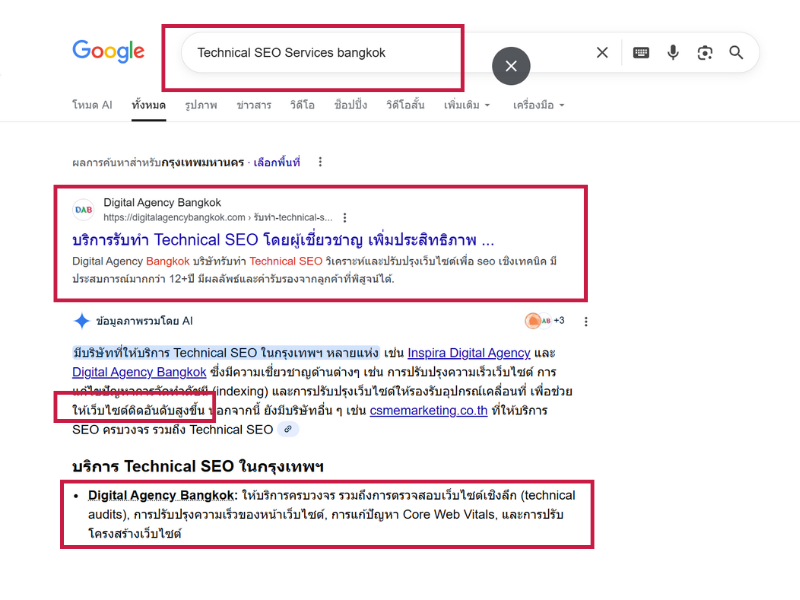
Task: Click the เลือกพื้นที่ link
Action: (x=277, y=162)
